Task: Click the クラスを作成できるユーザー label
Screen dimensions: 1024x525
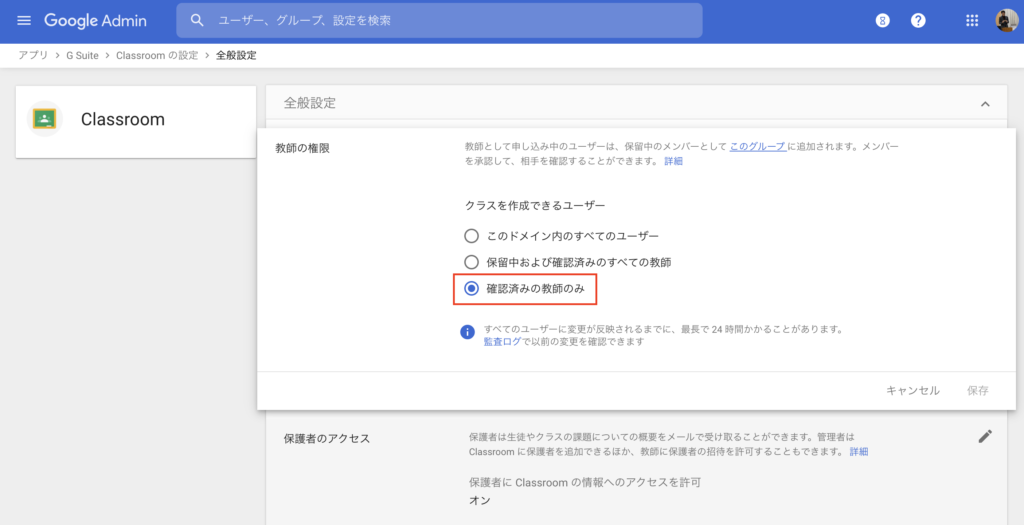Action: pos(535,205)
